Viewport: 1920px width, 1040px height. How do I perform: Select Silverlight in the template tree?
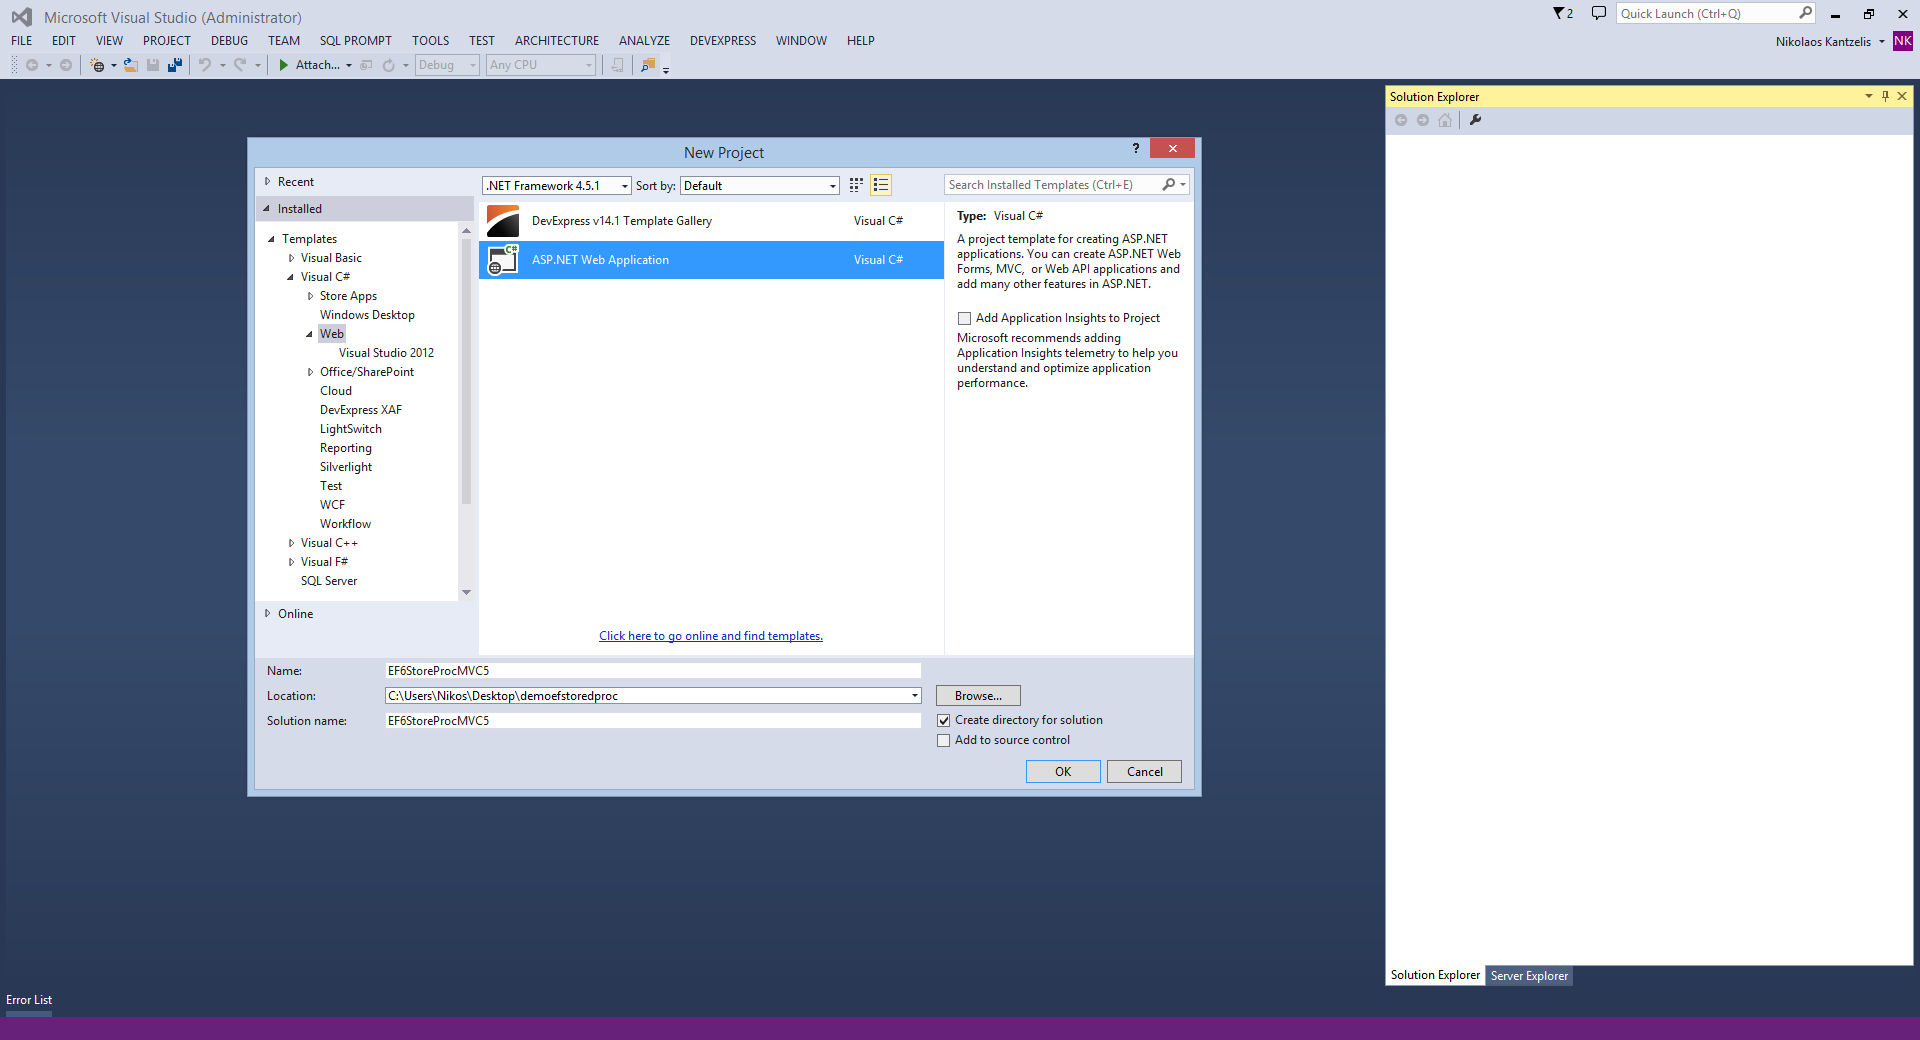(346, 467)
